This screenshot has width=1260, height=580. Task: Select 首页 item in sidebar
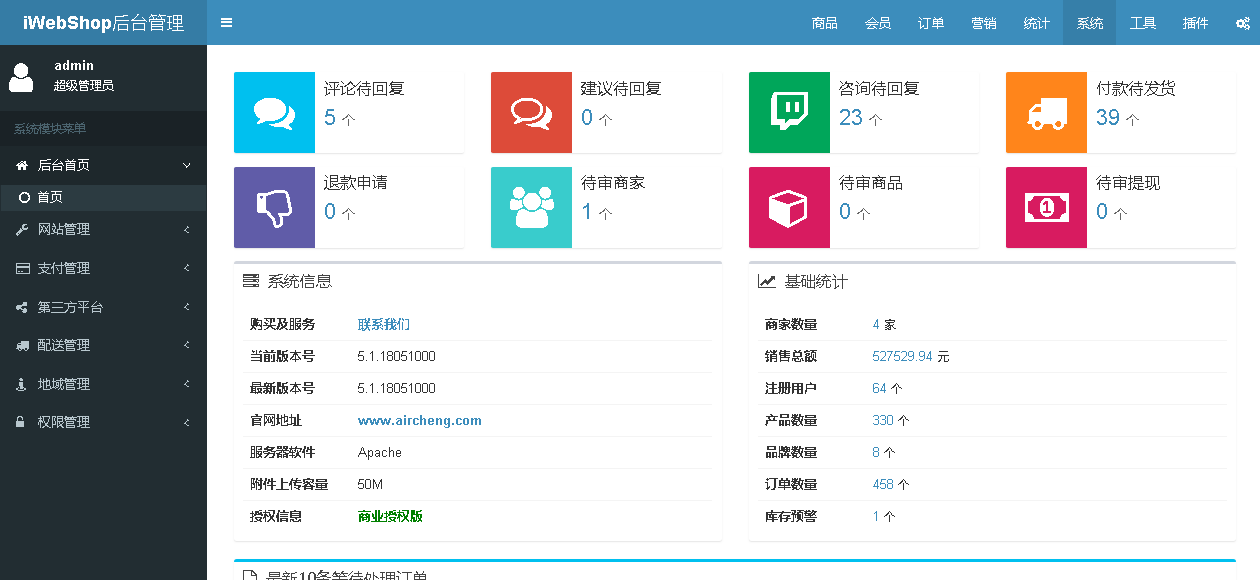[50, 198]
